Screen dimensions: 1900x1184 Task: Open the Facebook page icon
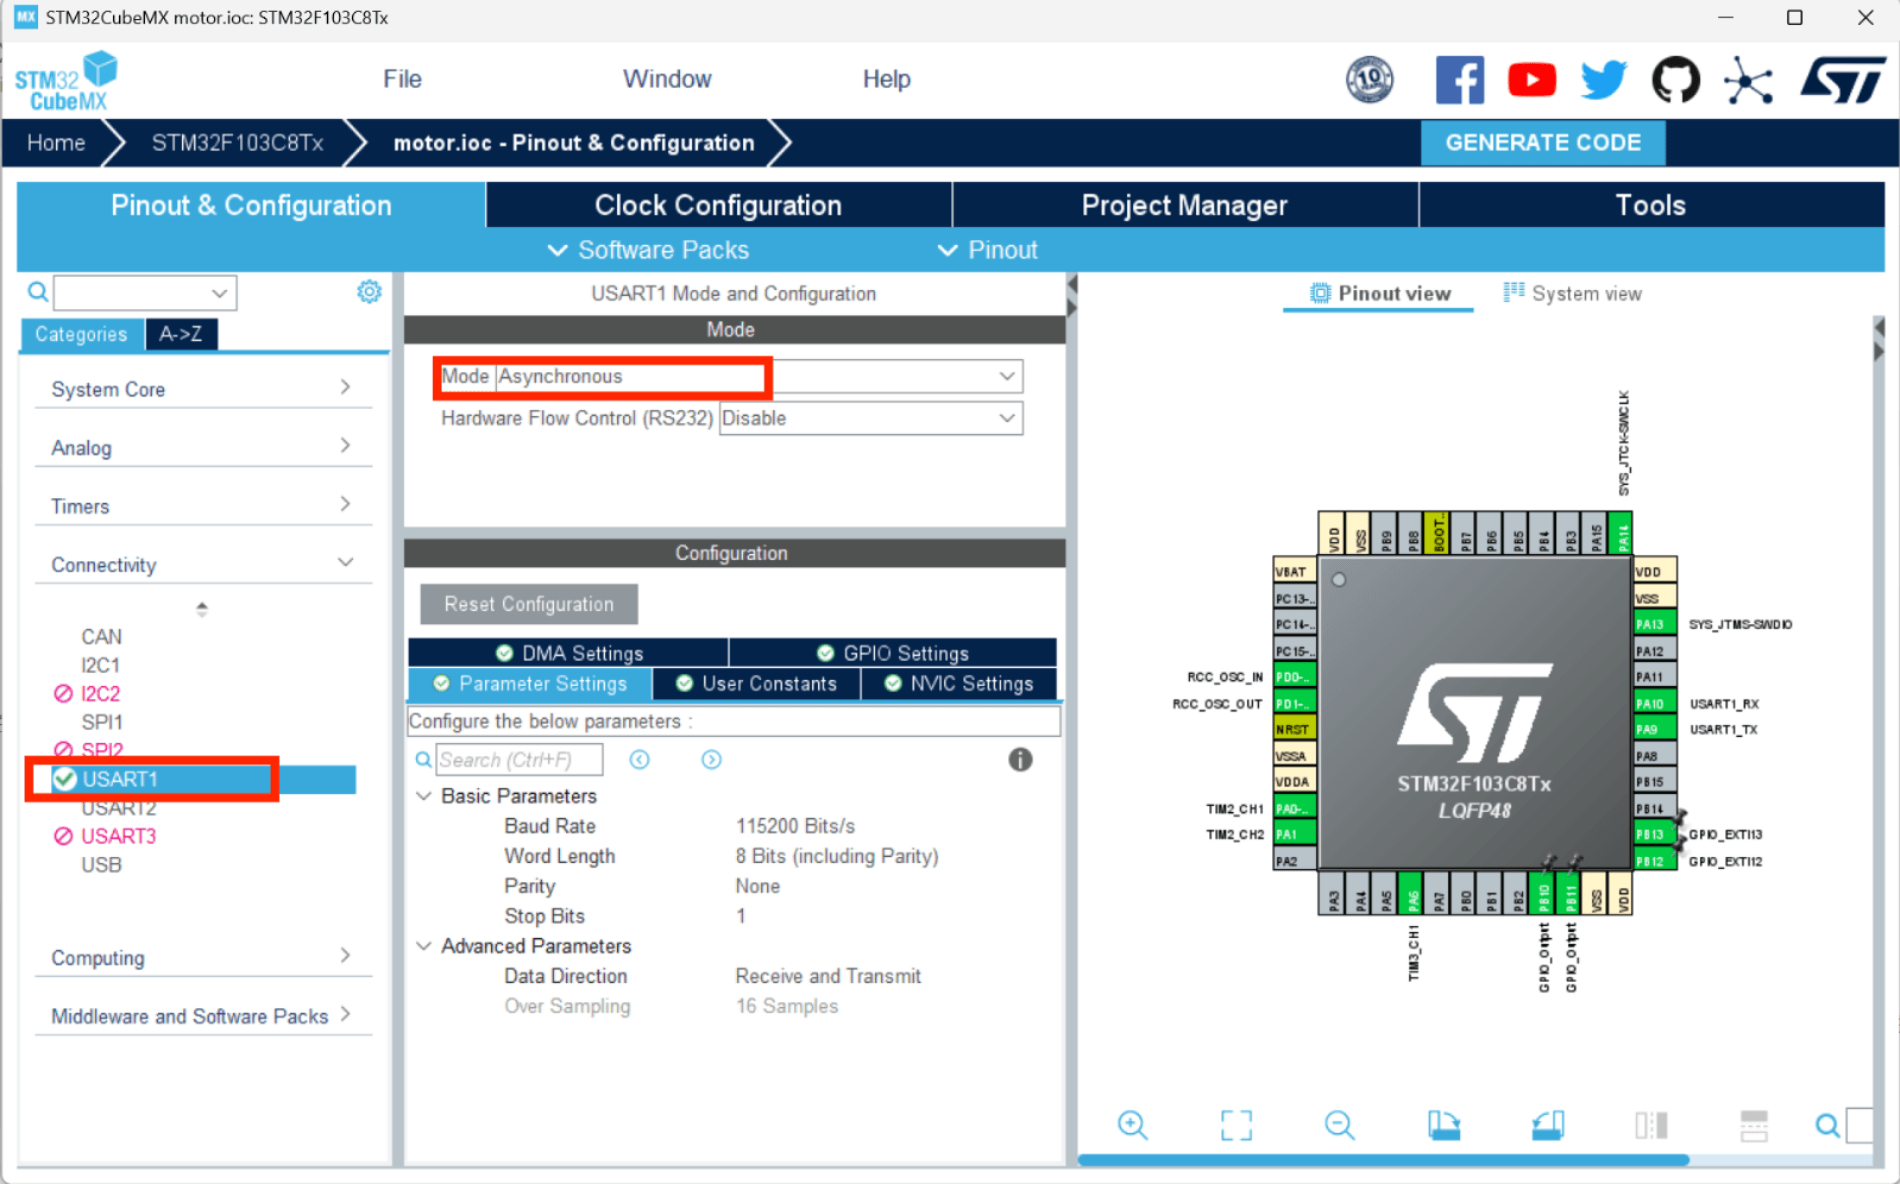pyautogui.click(x=1459, y=80)
